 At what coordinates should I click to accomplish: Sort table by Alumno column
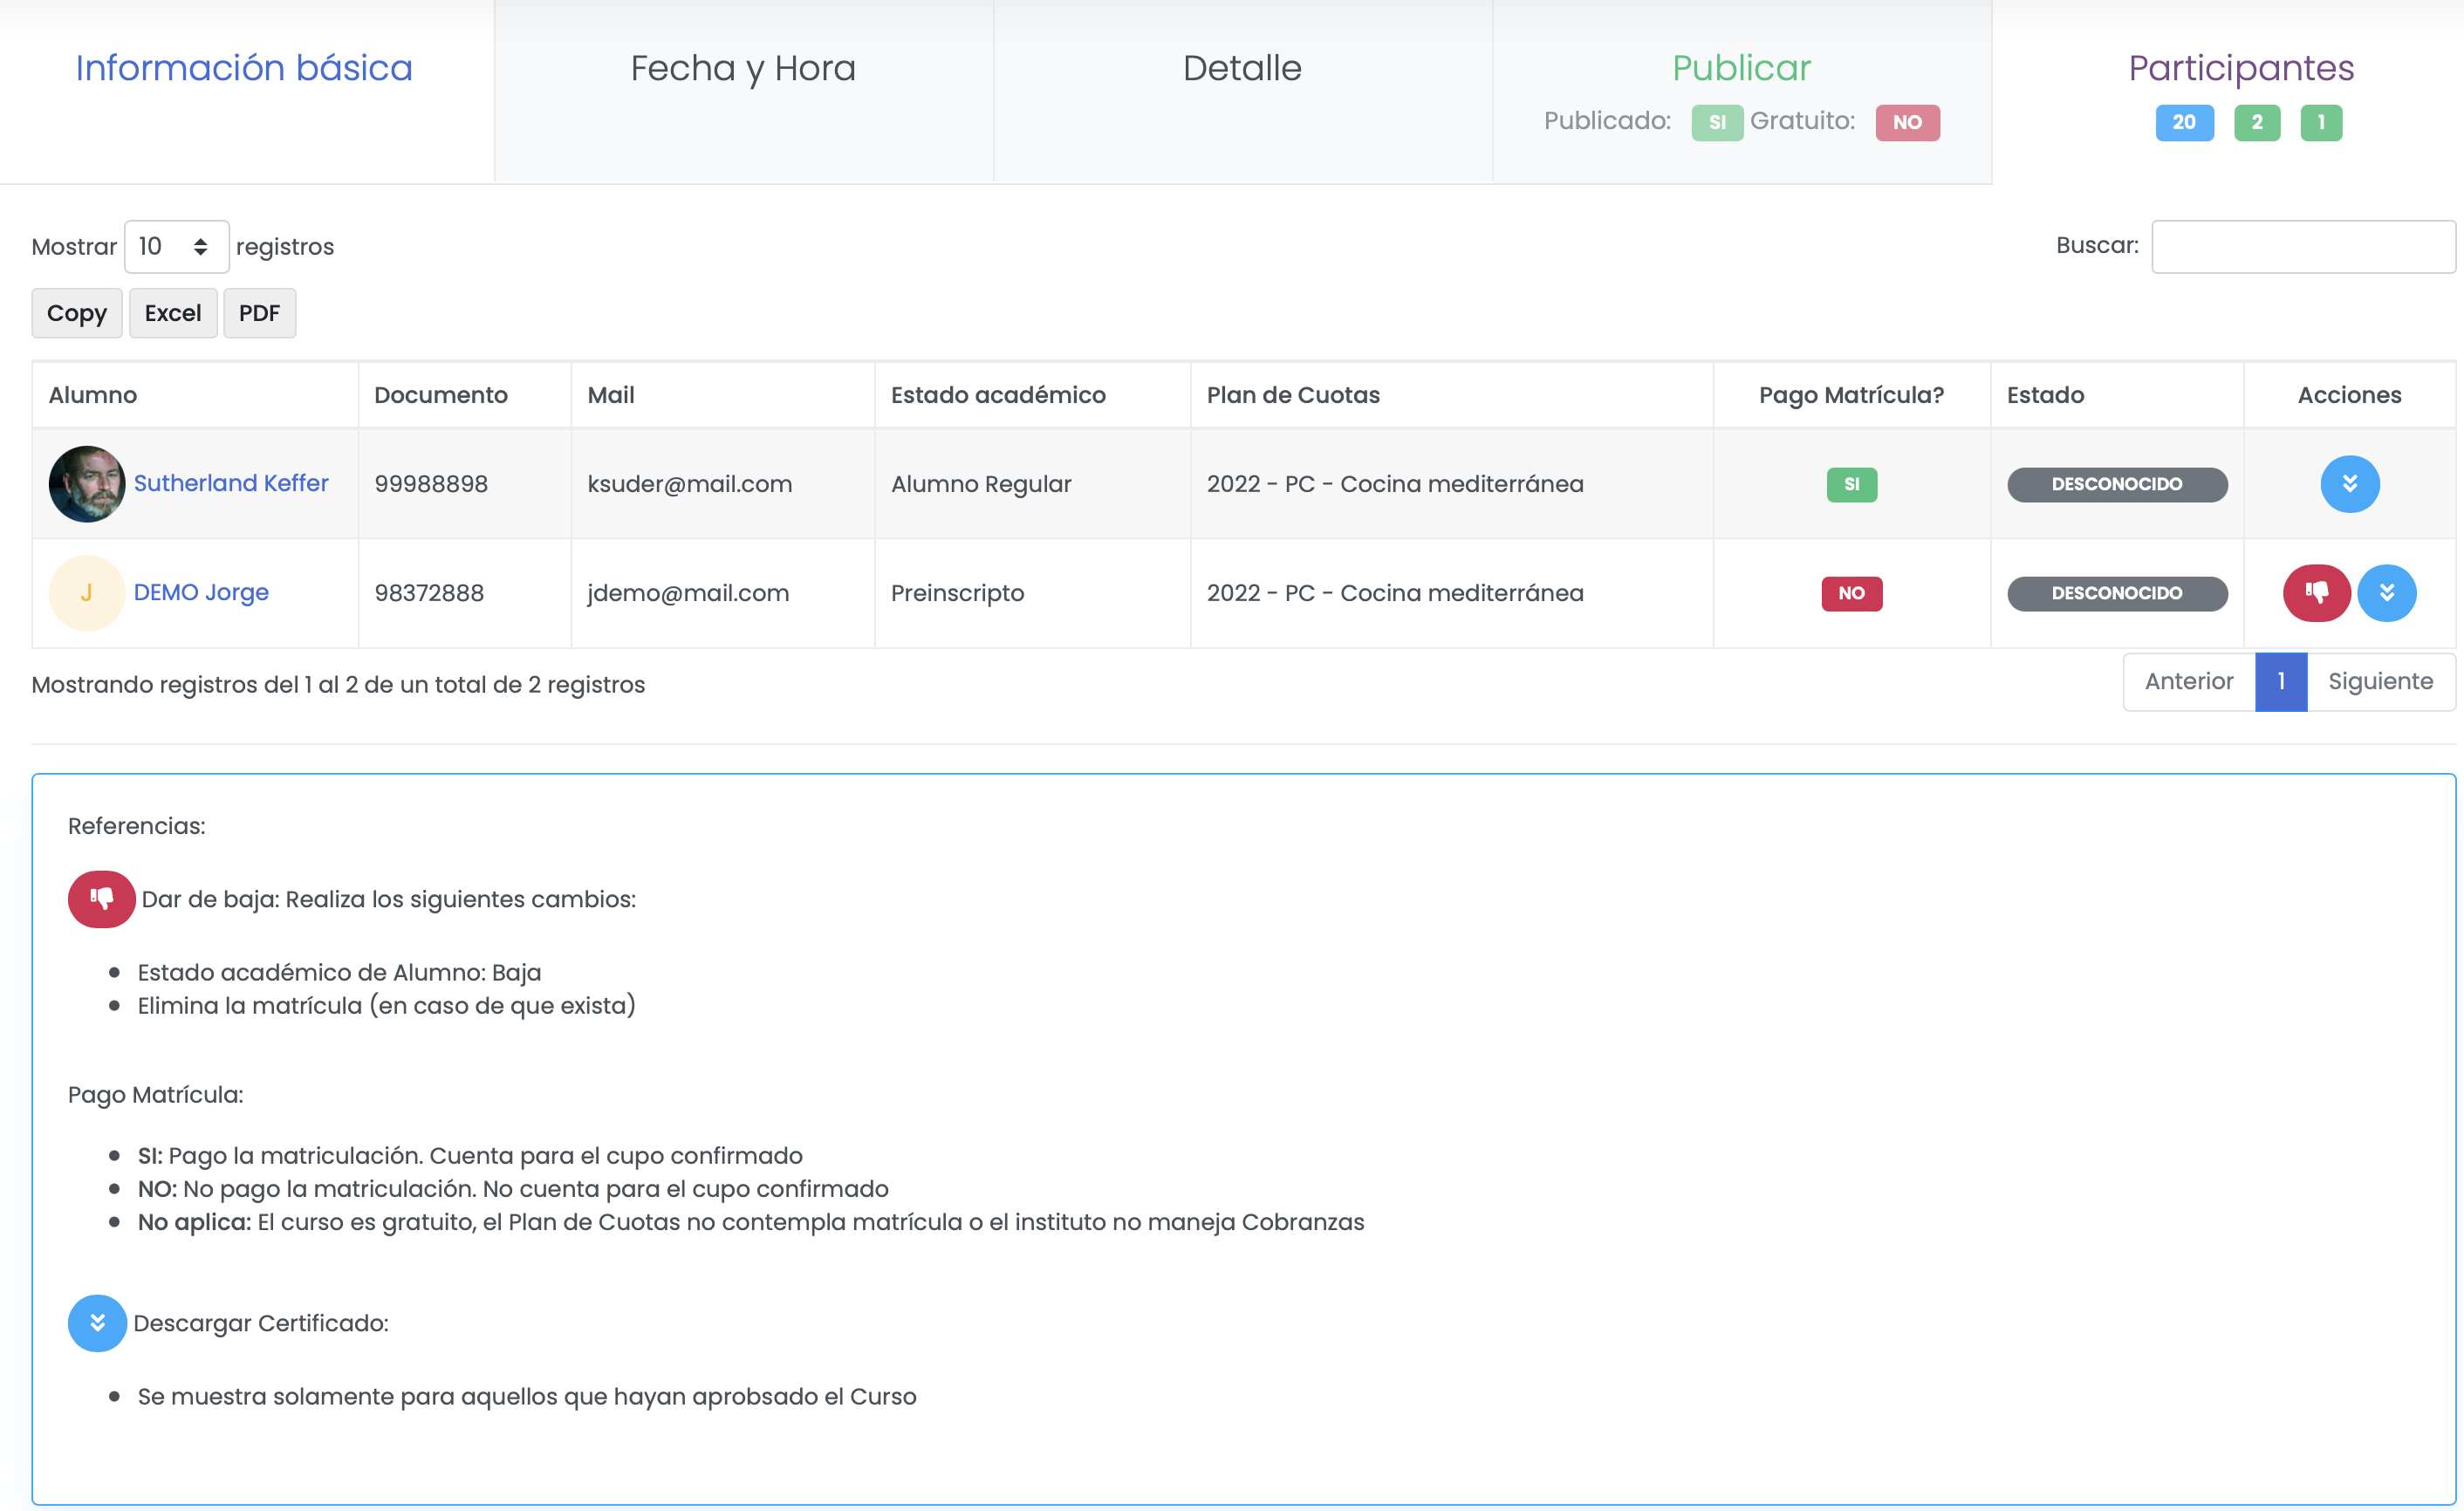tap(195, 395)
